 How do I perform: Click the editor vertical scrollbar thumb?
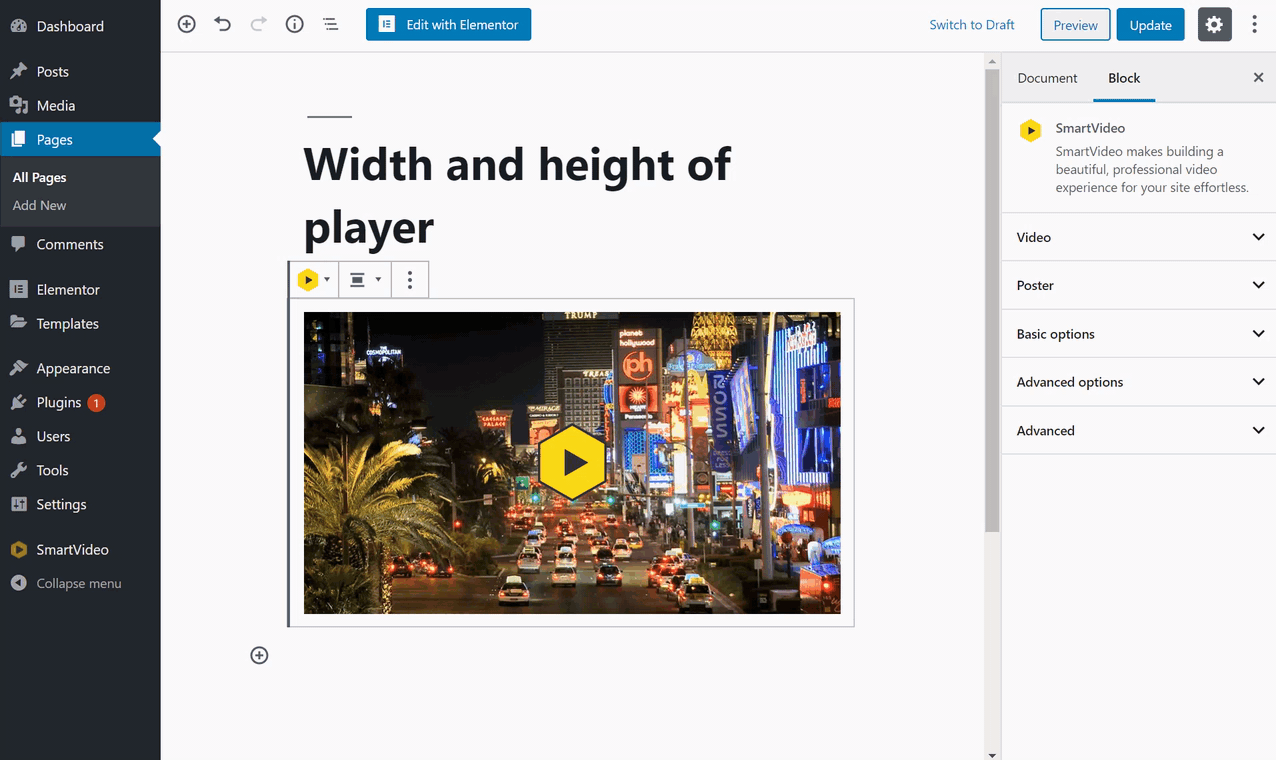click(992, 300)
